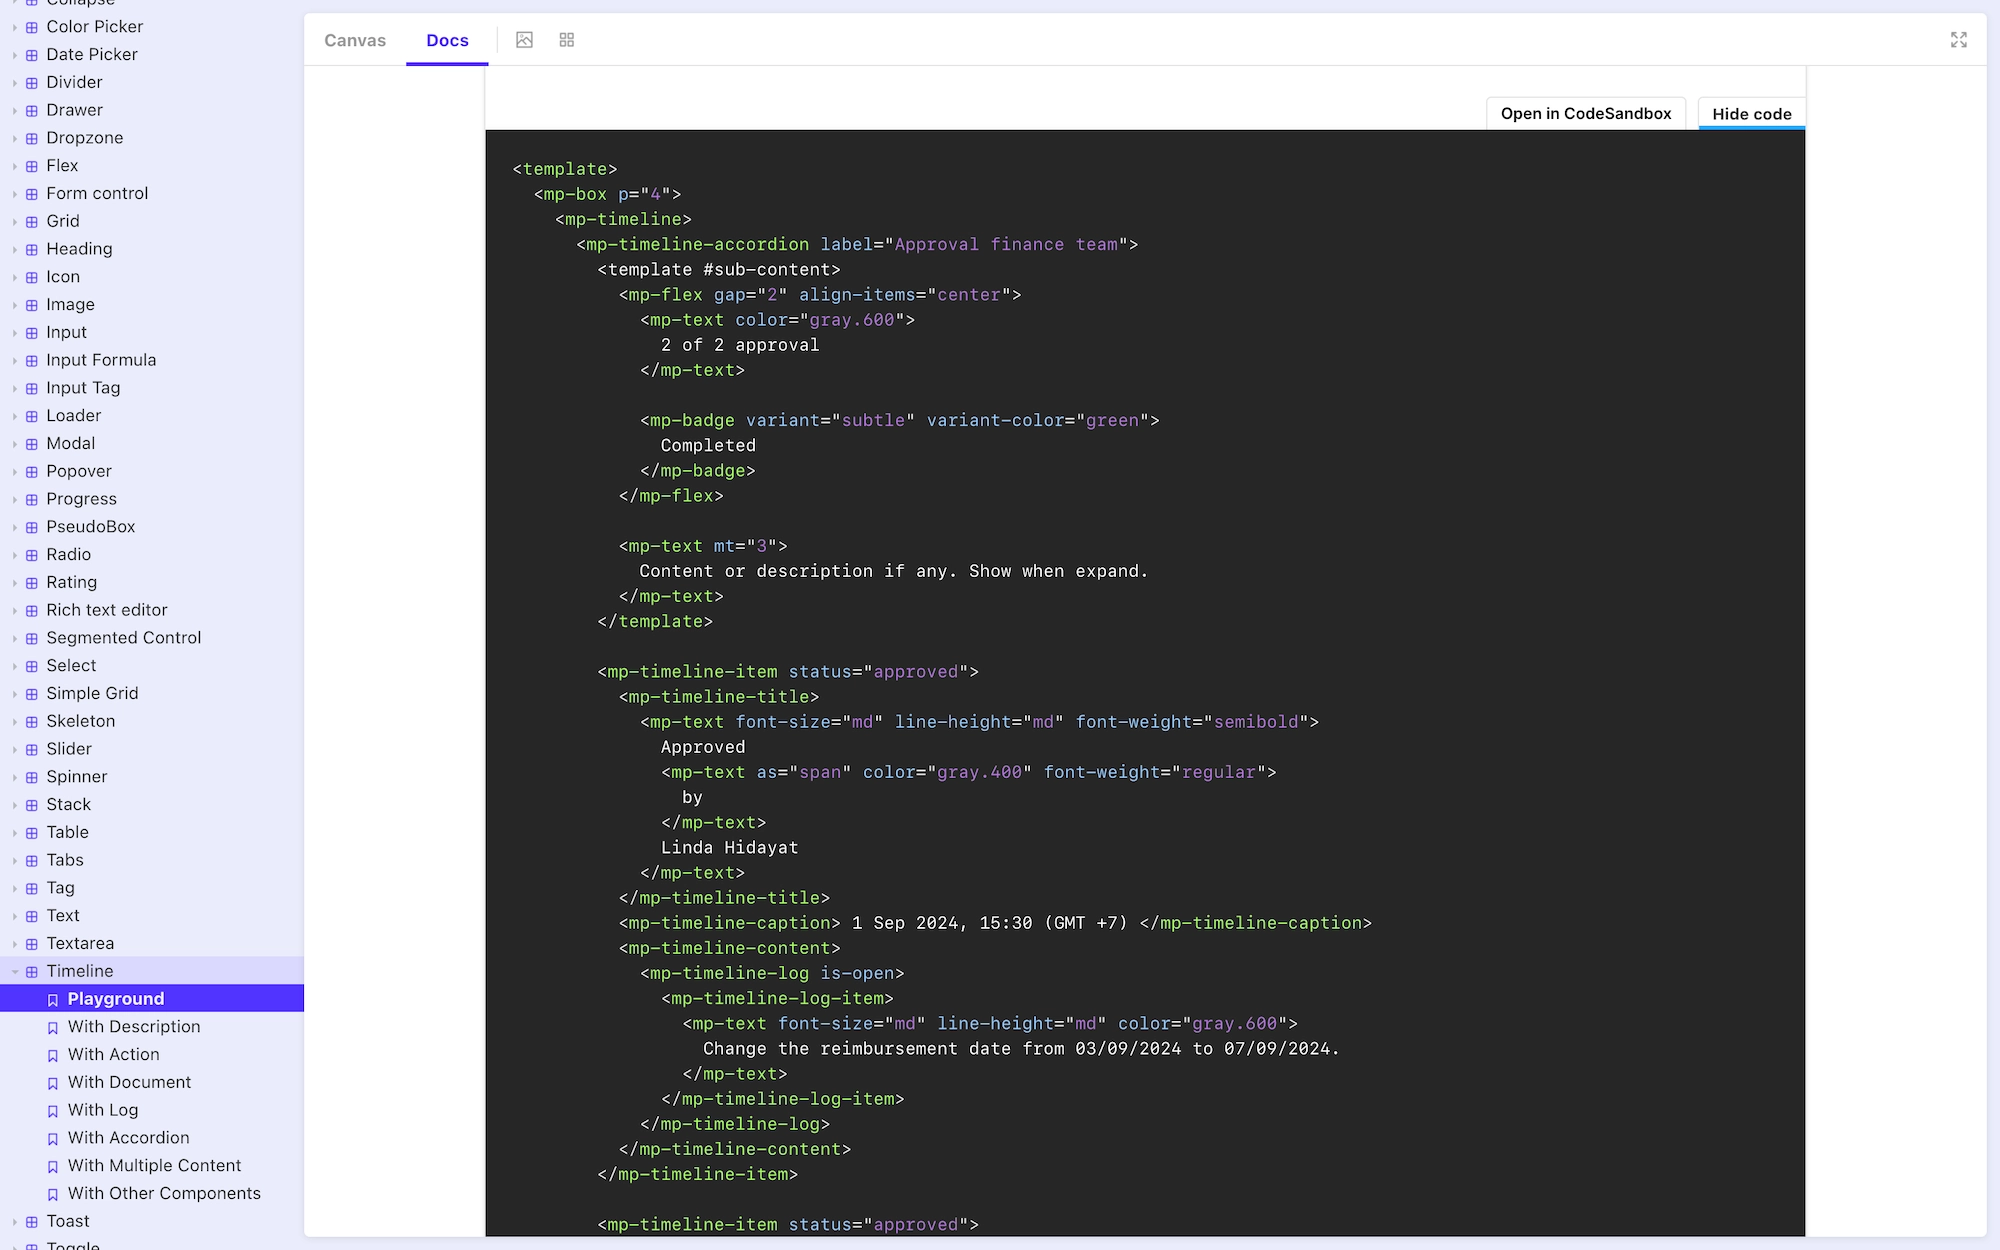This screenshot has width=2000, height=1250.
Task: Open the With Log story
Action: (x=103, y=1110)
